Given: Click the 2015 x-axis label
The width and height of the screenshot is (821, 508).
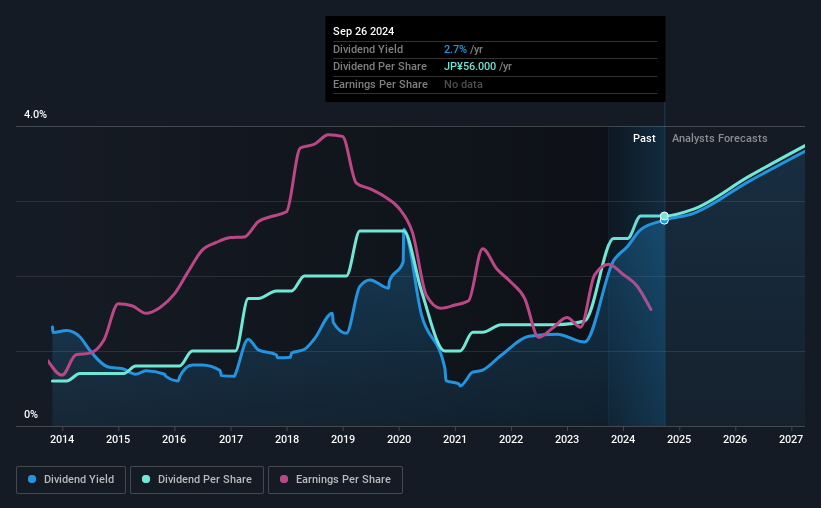Looking at the screenshot, I should coord(118,439).
